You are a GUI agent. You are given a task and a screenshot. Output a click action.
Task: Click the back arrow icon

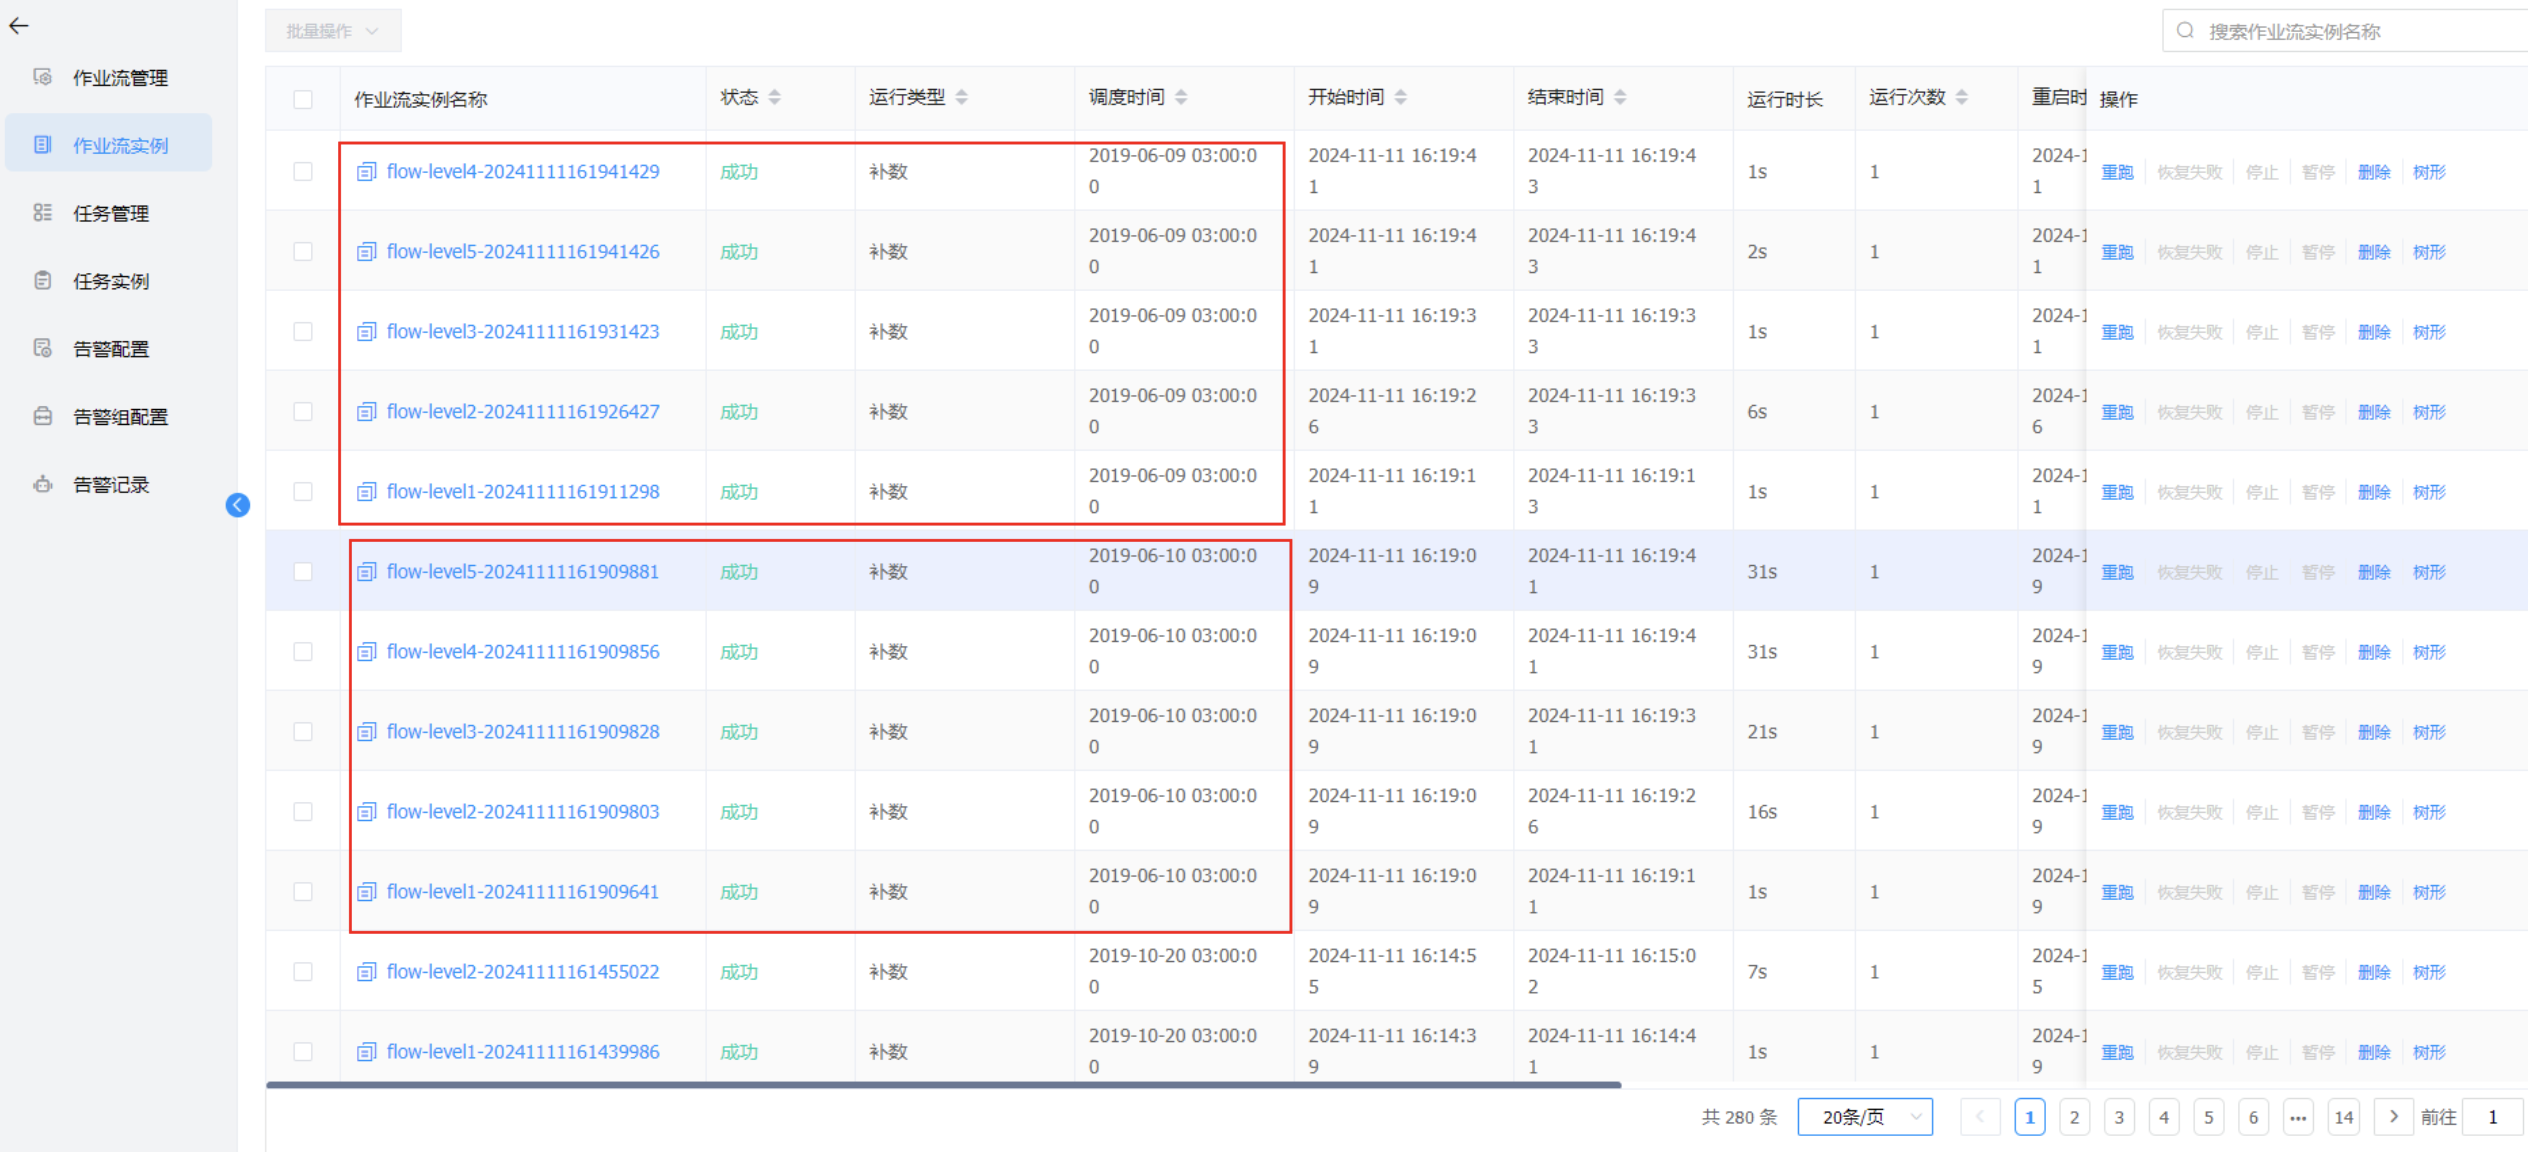point(19,26)
